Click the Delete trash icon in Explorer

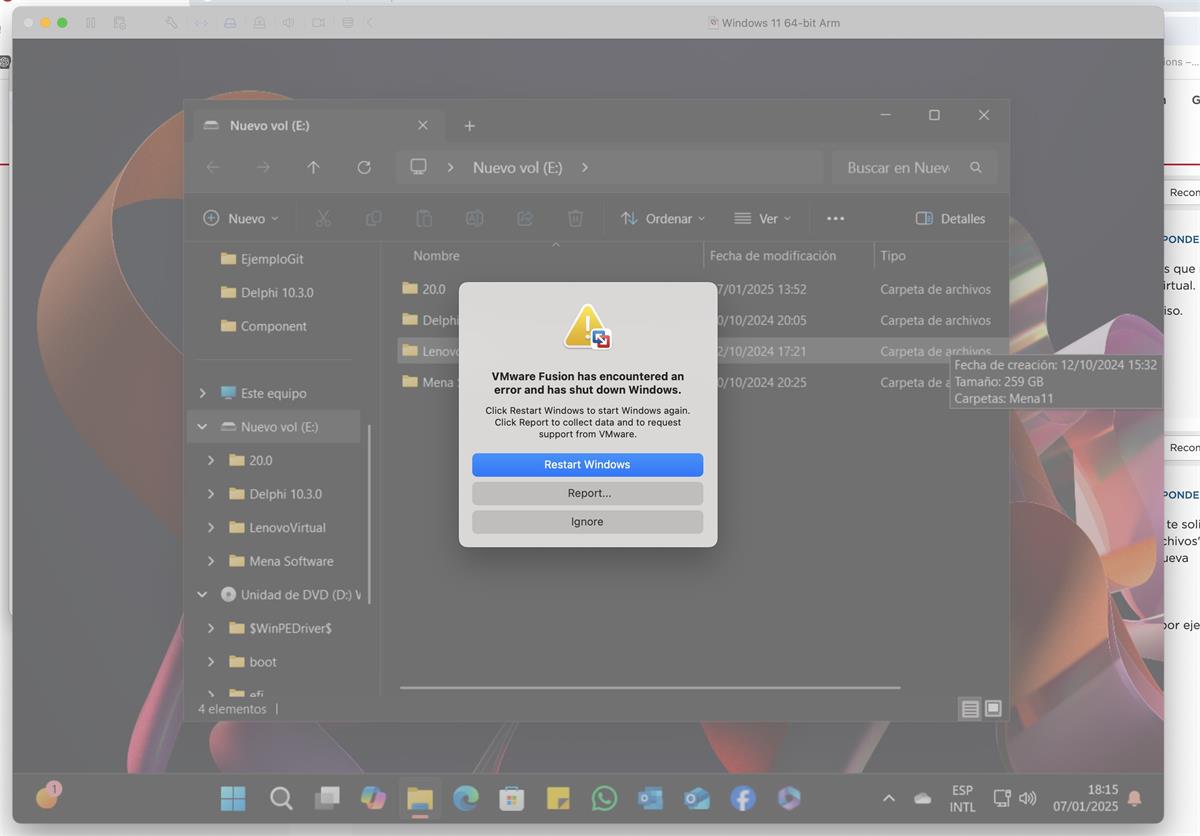click(575, 218)
